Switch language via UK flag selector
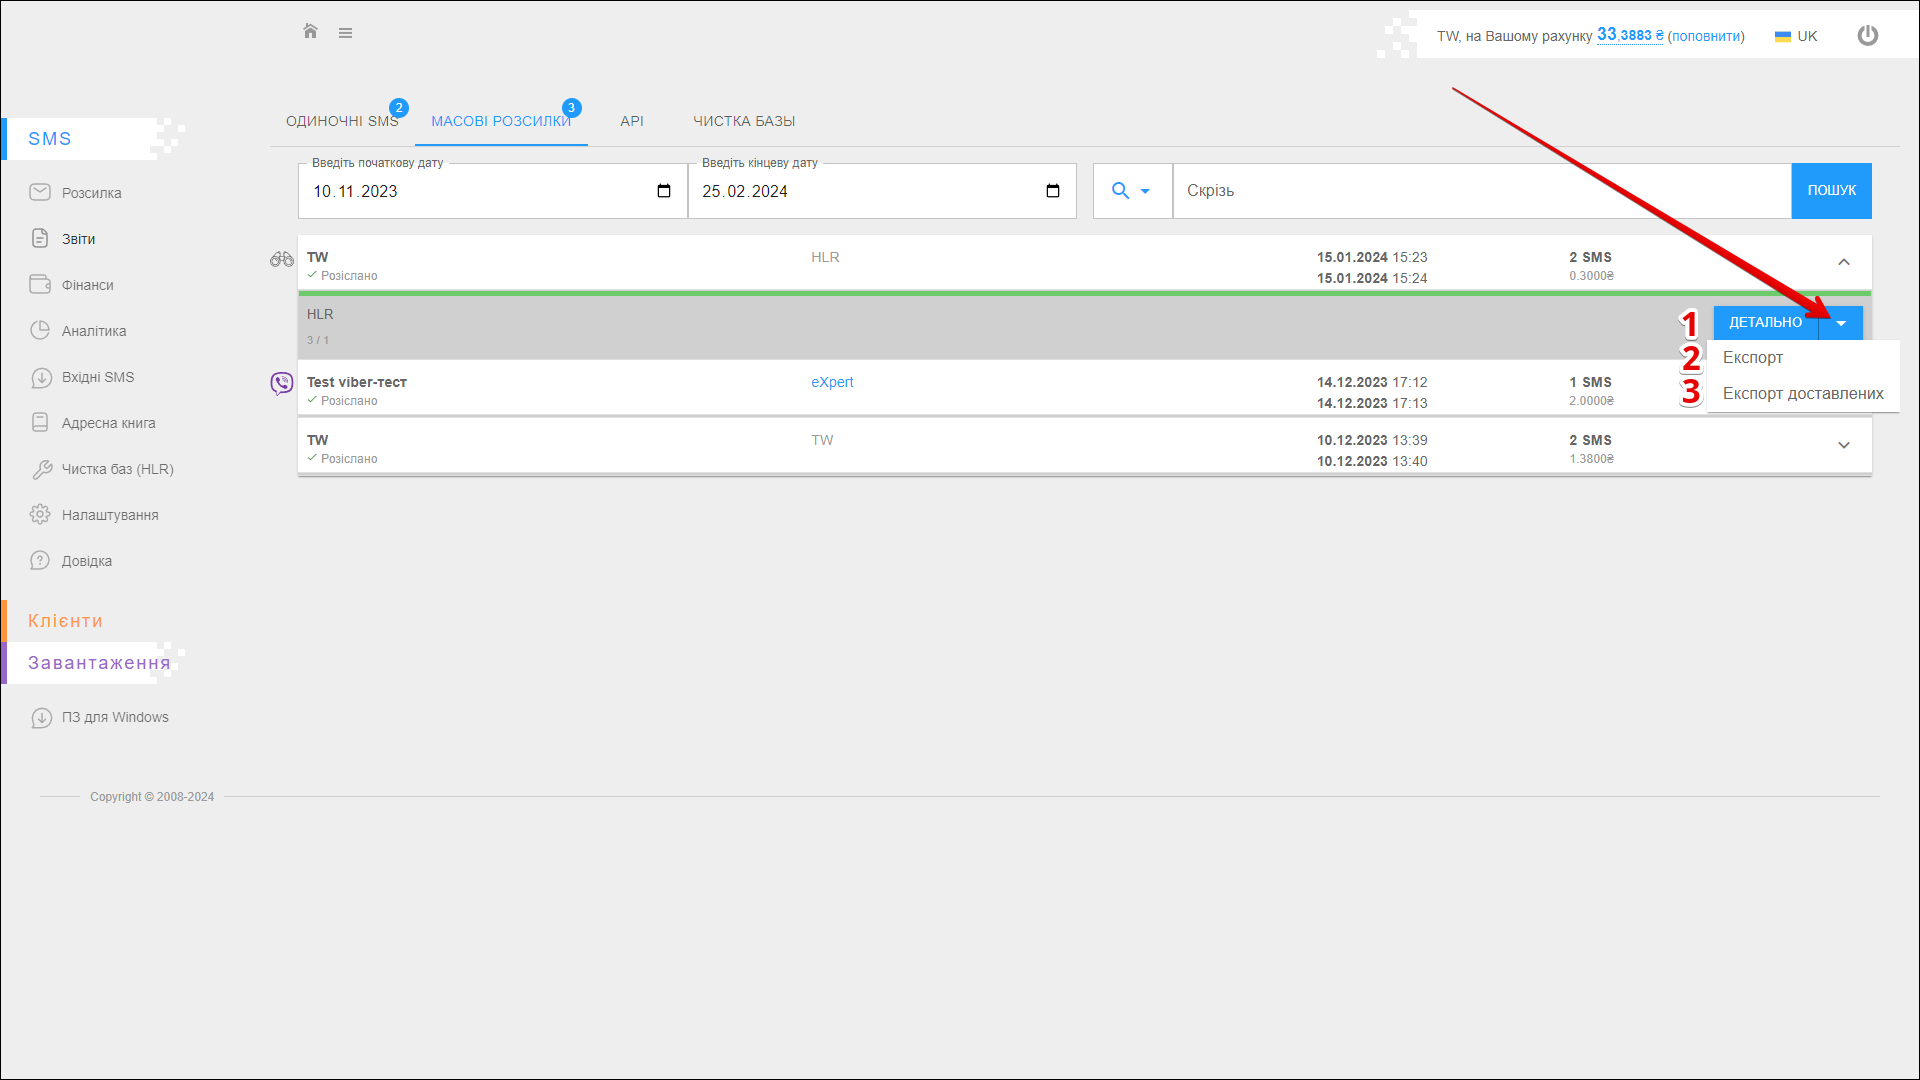 (x=1796, y=36)
